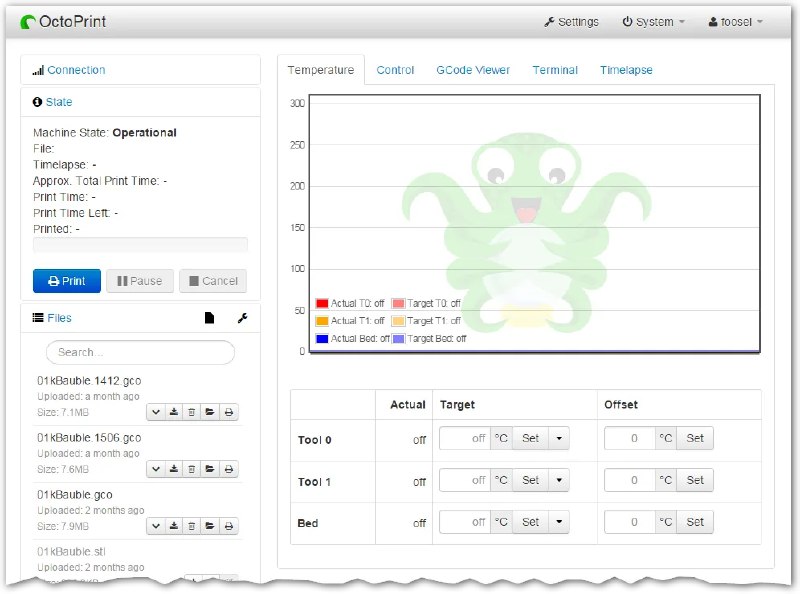Click the delete trash icon for 01kBauble.1506.gco
This screenshot has height=594, width=800.
(x=192, y=468)
